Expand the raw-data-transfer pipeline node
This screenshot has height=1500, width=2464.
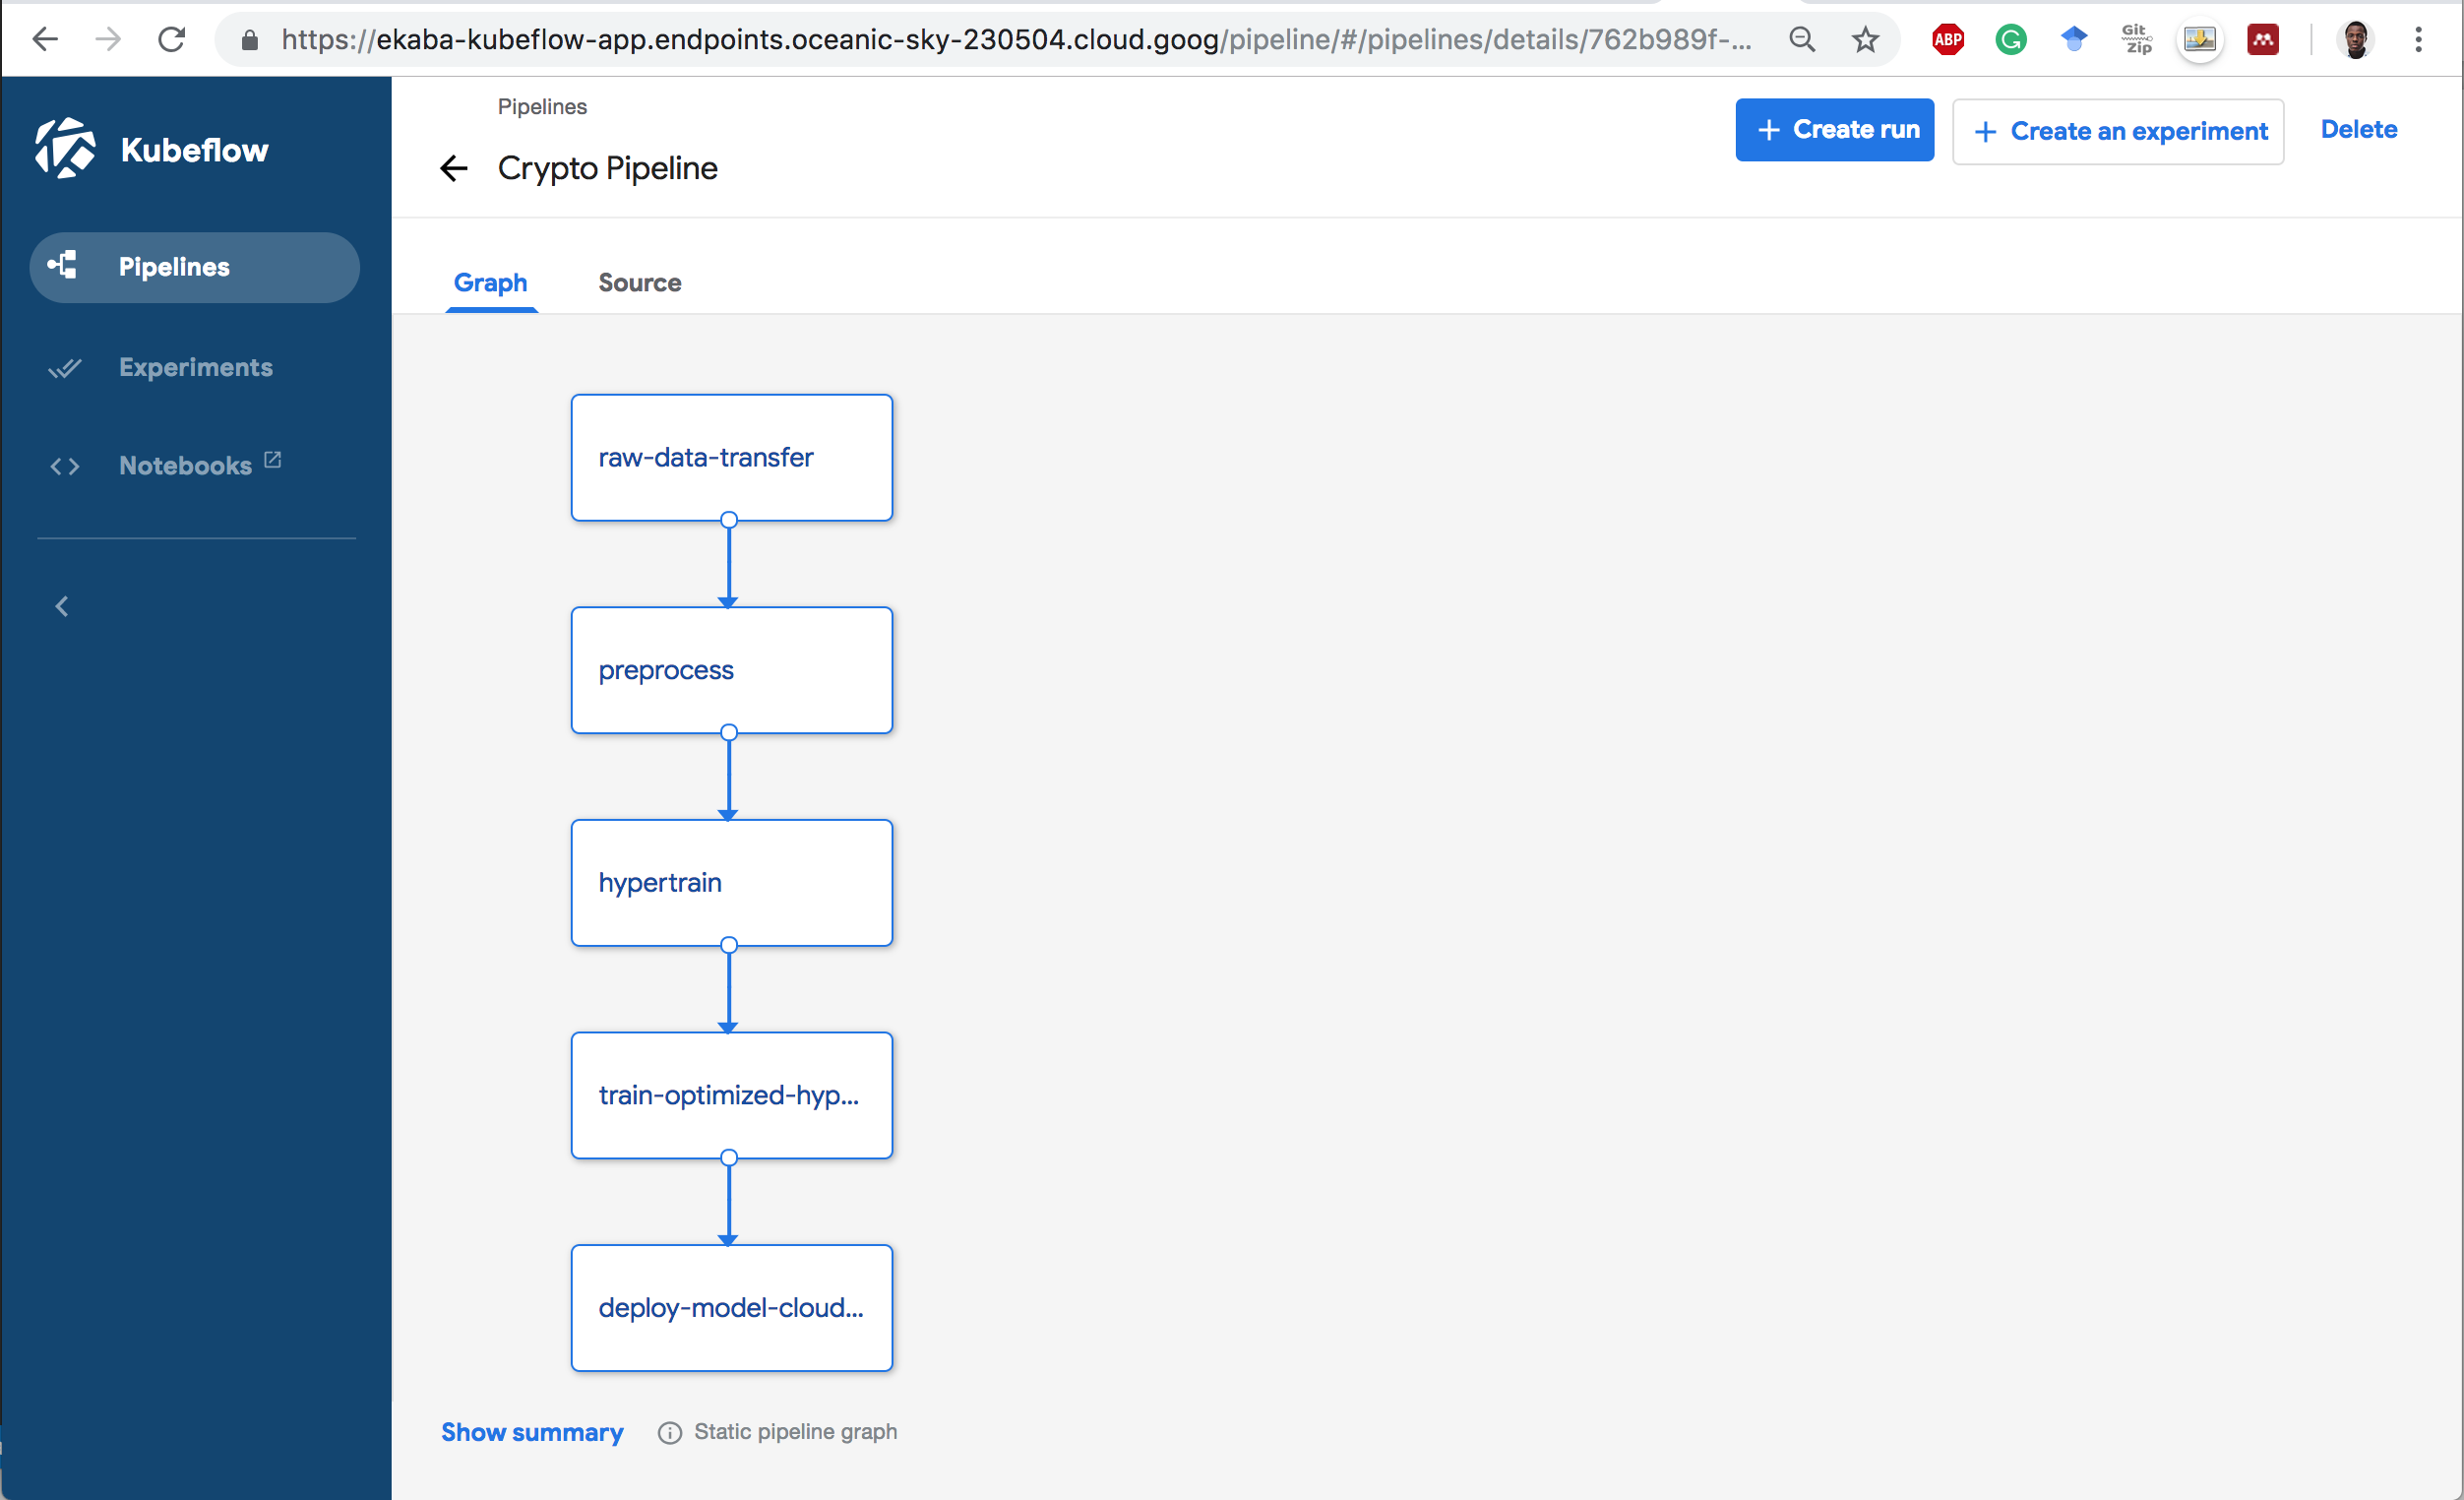coord(730,456)
